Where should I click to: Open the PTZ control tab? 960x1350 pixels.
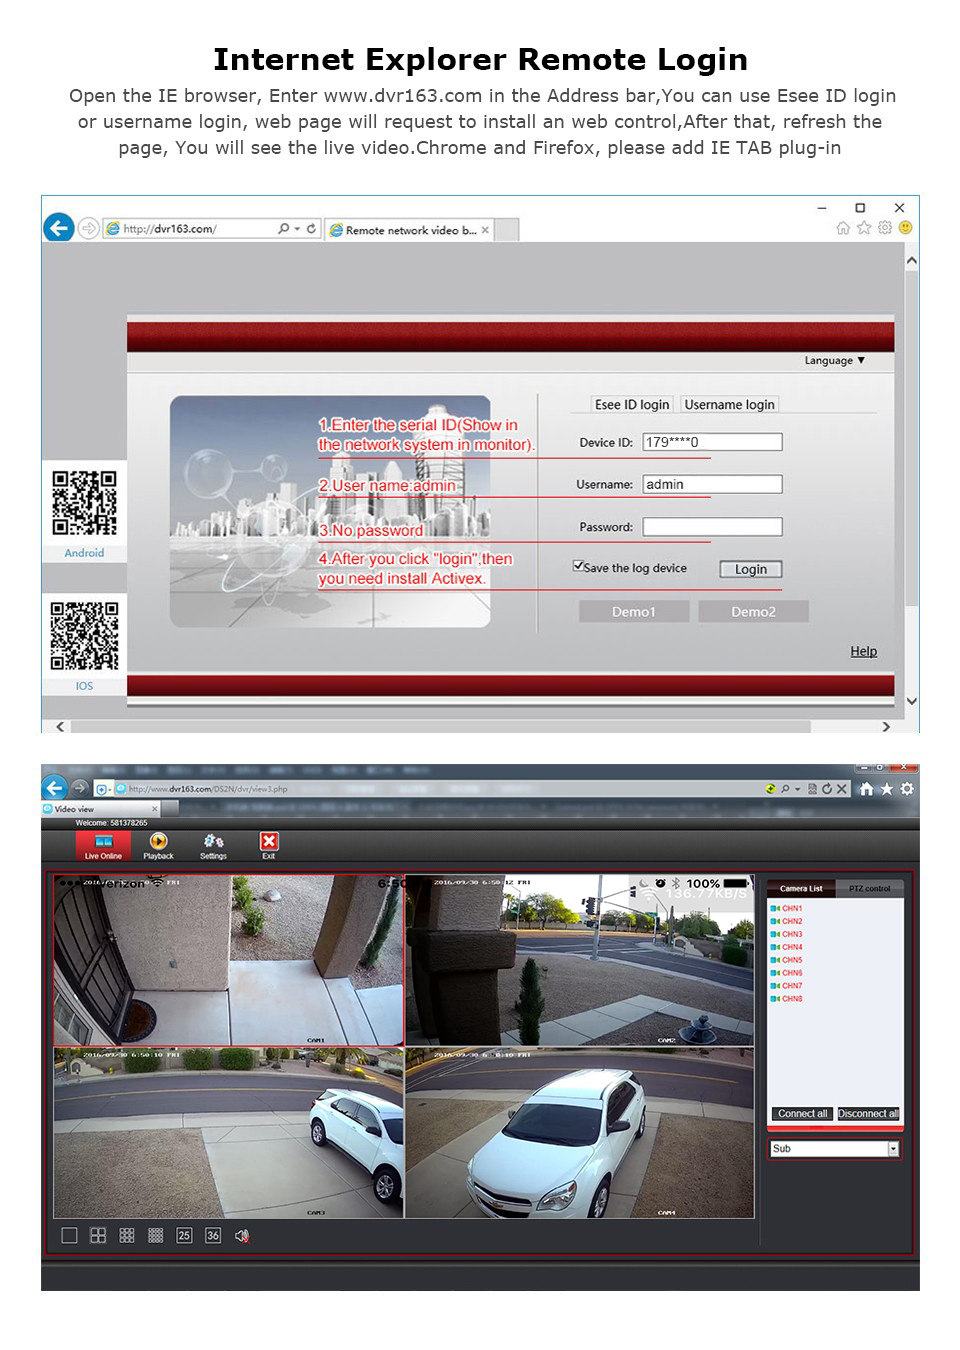tap(869, 888)
